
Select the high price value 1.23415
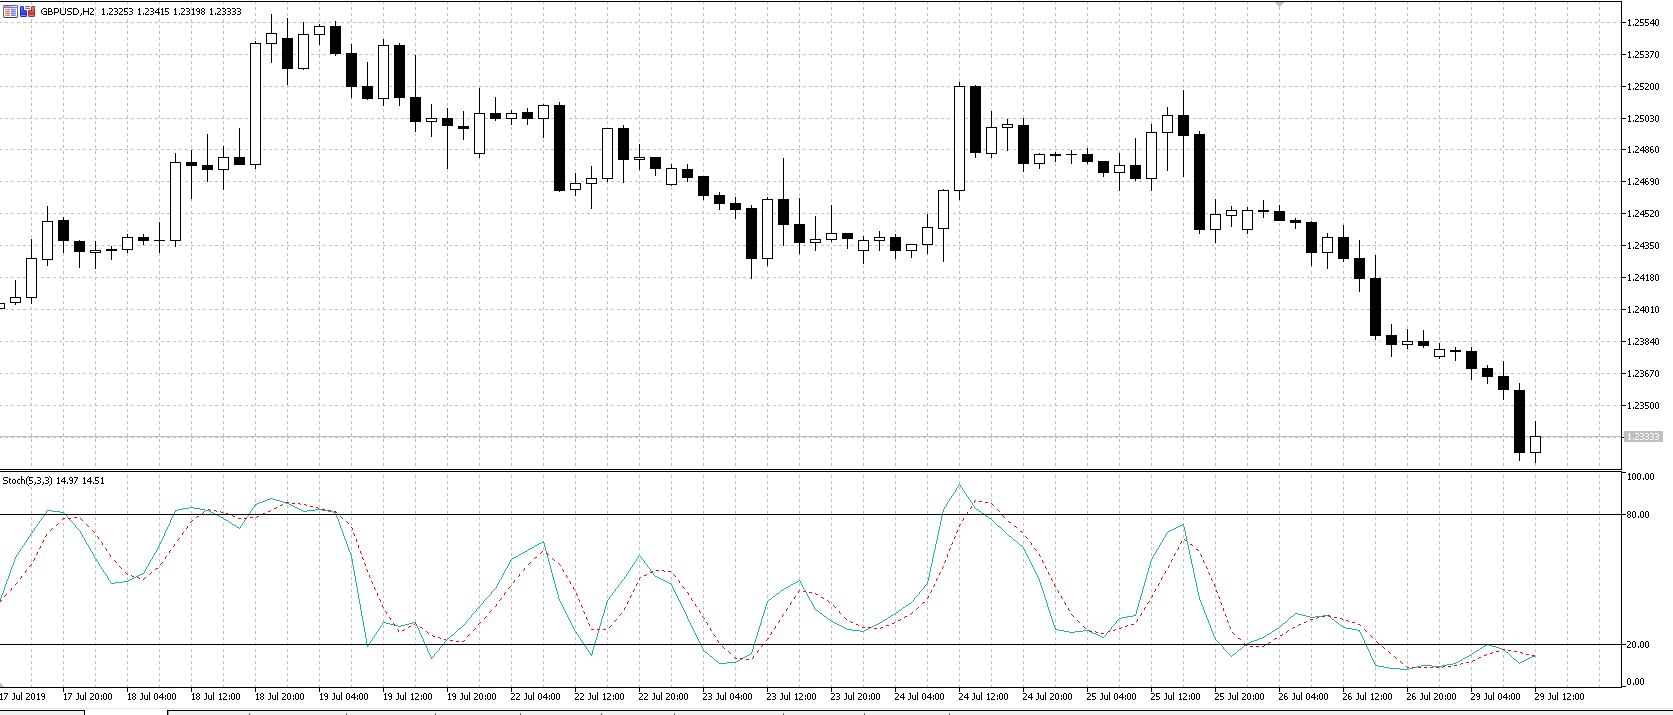(x=153, y=12)
